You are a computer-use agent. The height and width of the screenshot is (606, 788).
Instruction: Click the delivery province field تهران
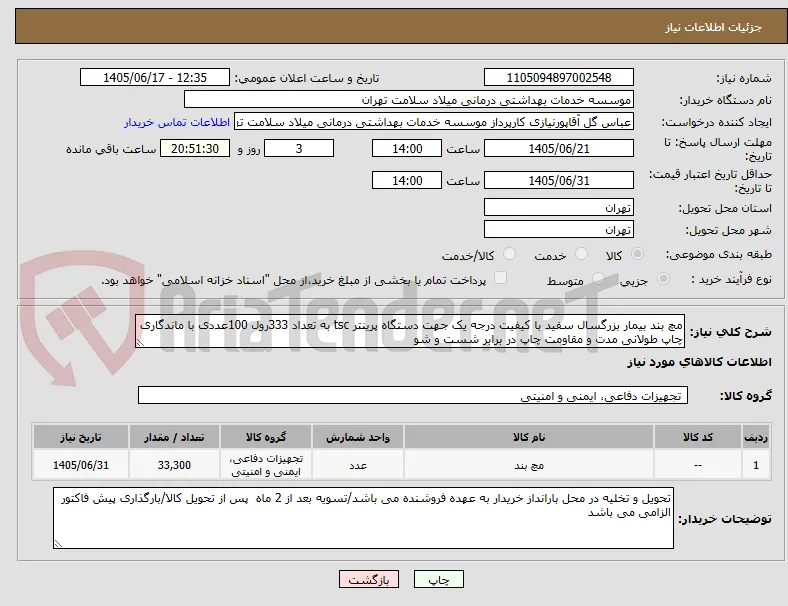point(558,207)
